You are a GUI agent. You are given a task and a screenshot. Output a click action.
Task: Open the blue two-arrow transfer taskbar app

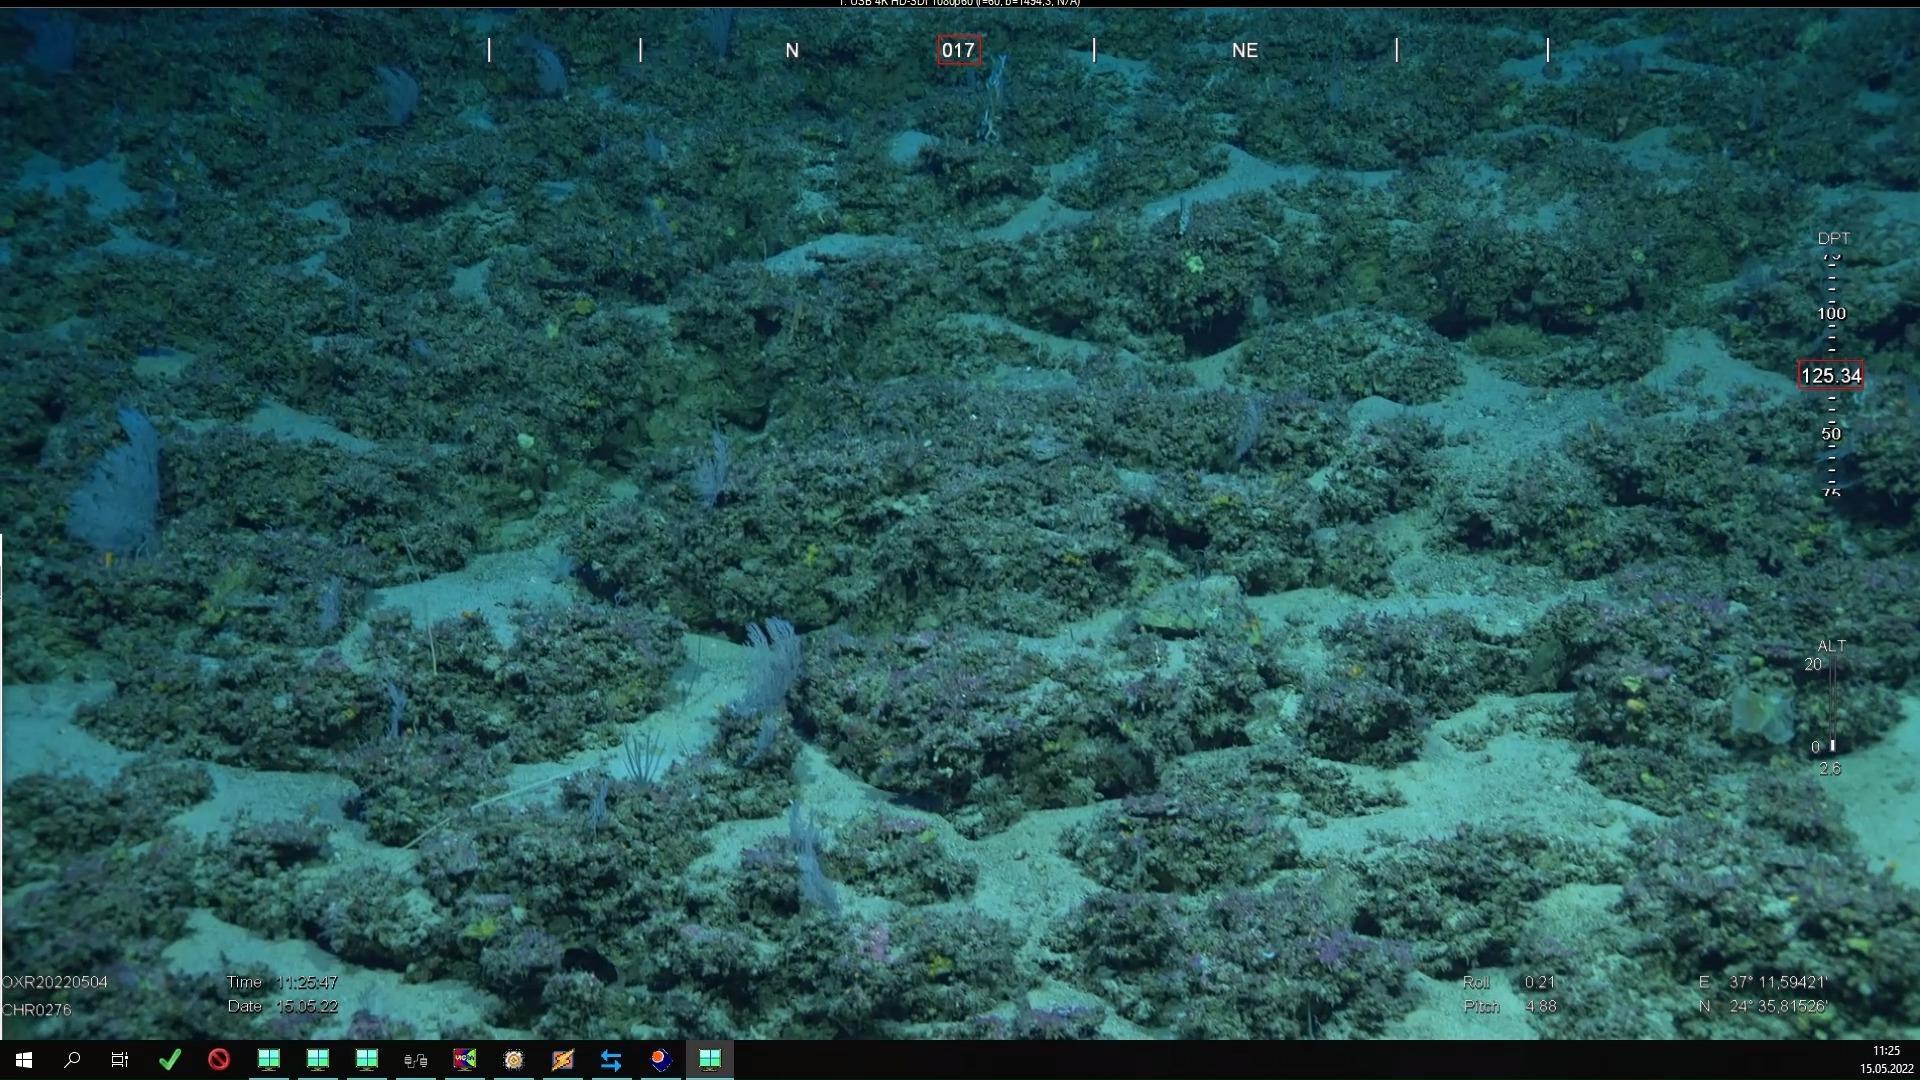[611, 1060]
